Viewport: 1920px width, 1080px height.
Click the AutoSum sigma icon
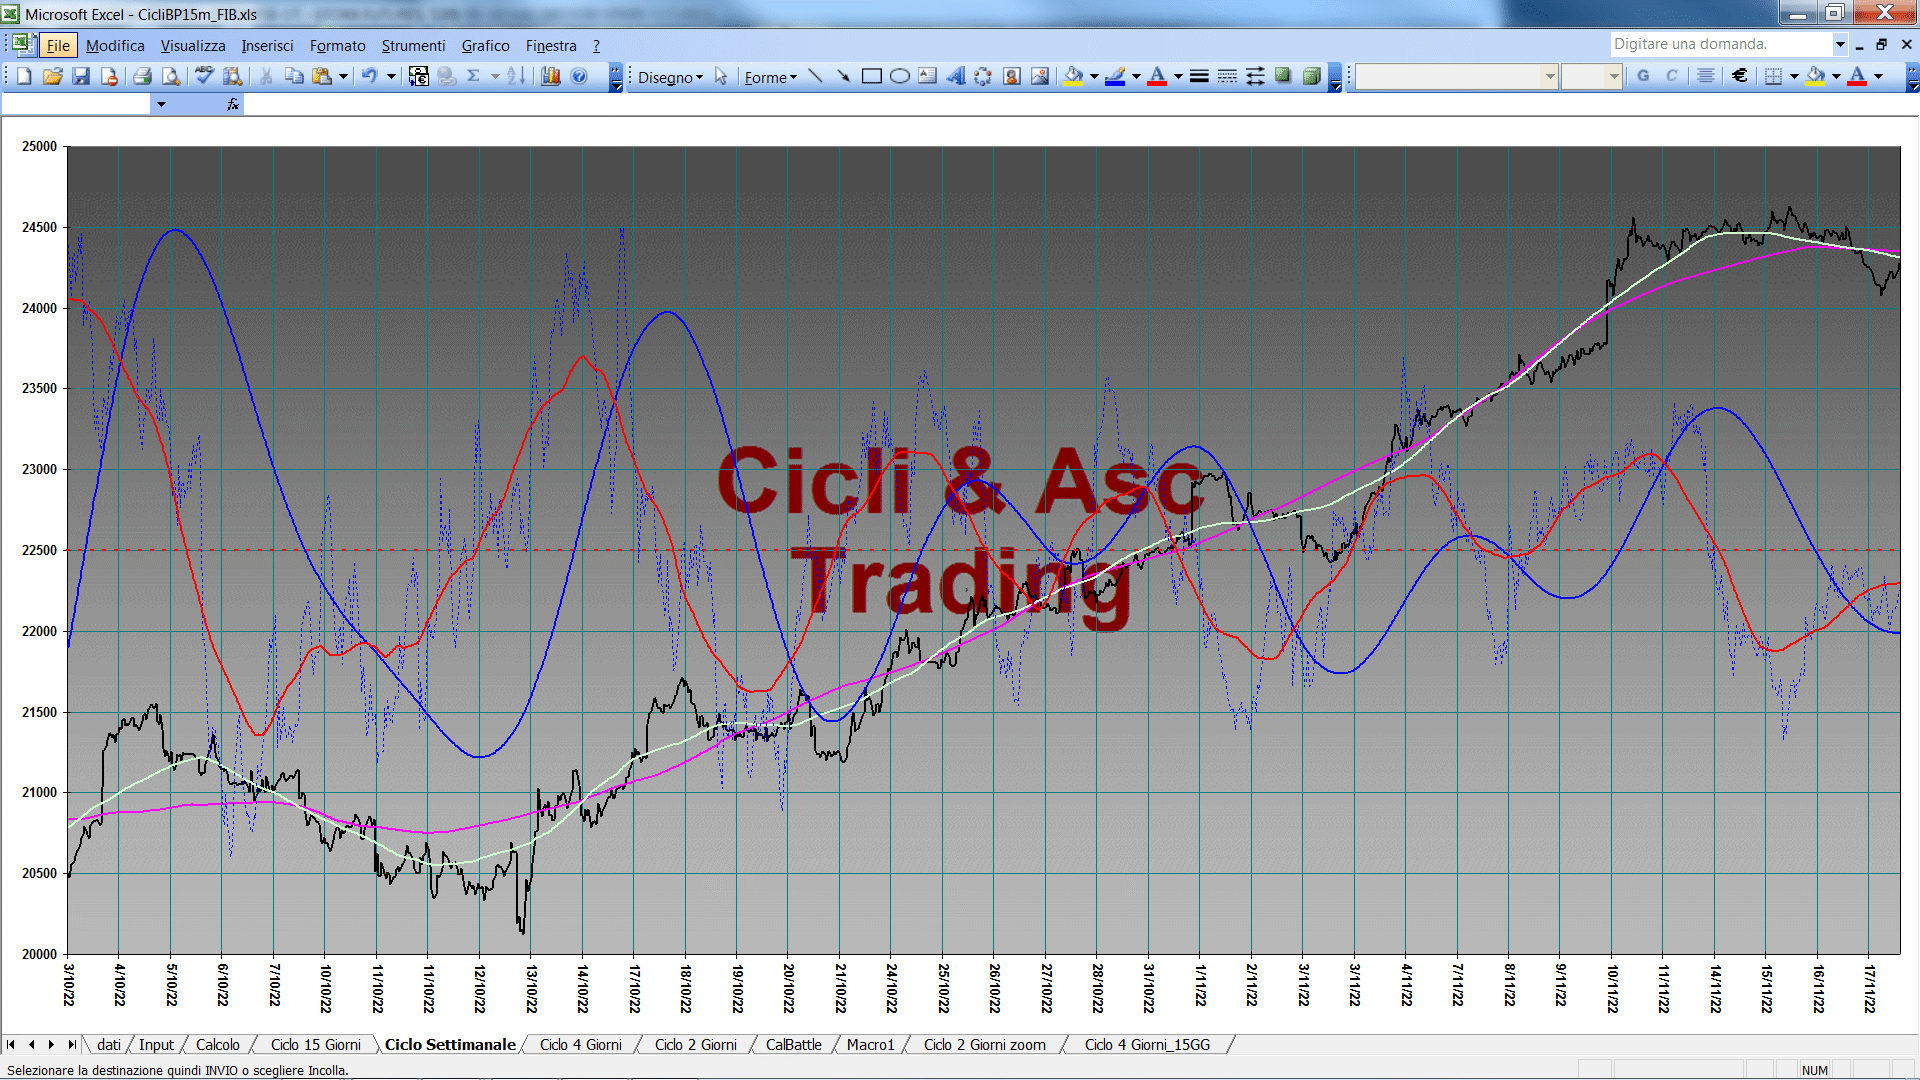(x=474, y=76)
